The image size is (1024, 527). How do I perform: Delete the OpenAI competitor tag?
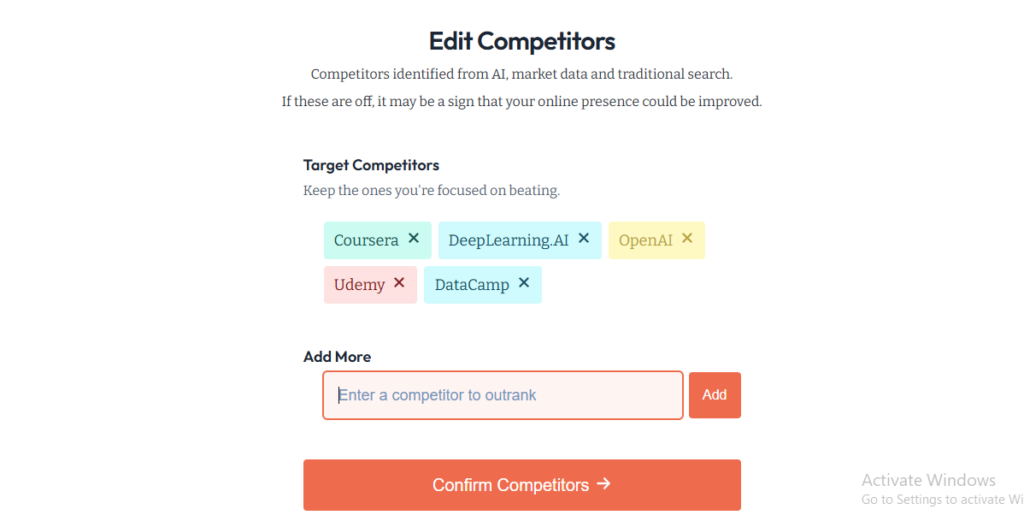tap(687, 239)
